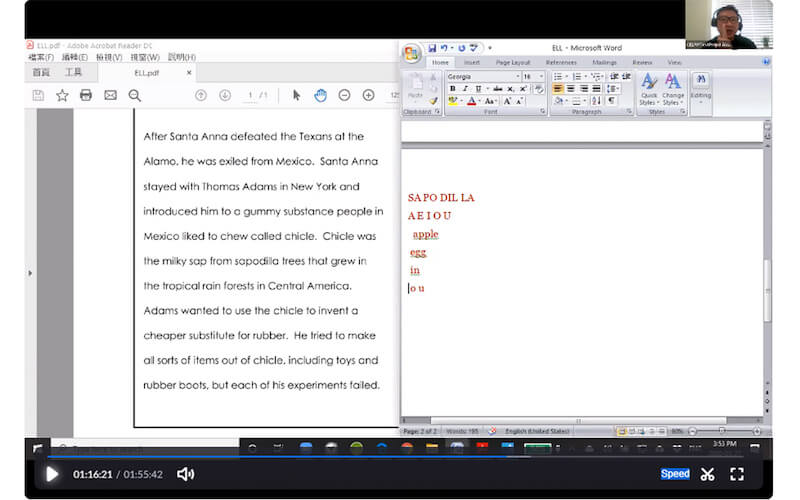Expand the font size dropdown
Viewport: 800px width, 500px height.
[540, 76]
